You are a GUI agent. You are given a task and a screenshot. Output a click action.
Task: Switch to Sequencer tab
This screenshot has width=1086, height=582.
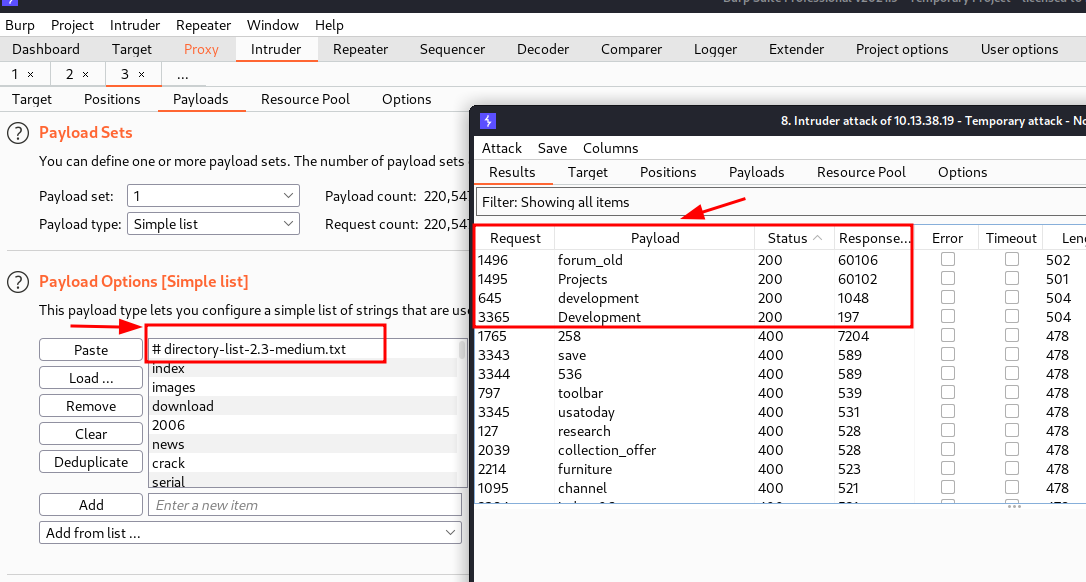pyautogui.click(x=452, y=49)
